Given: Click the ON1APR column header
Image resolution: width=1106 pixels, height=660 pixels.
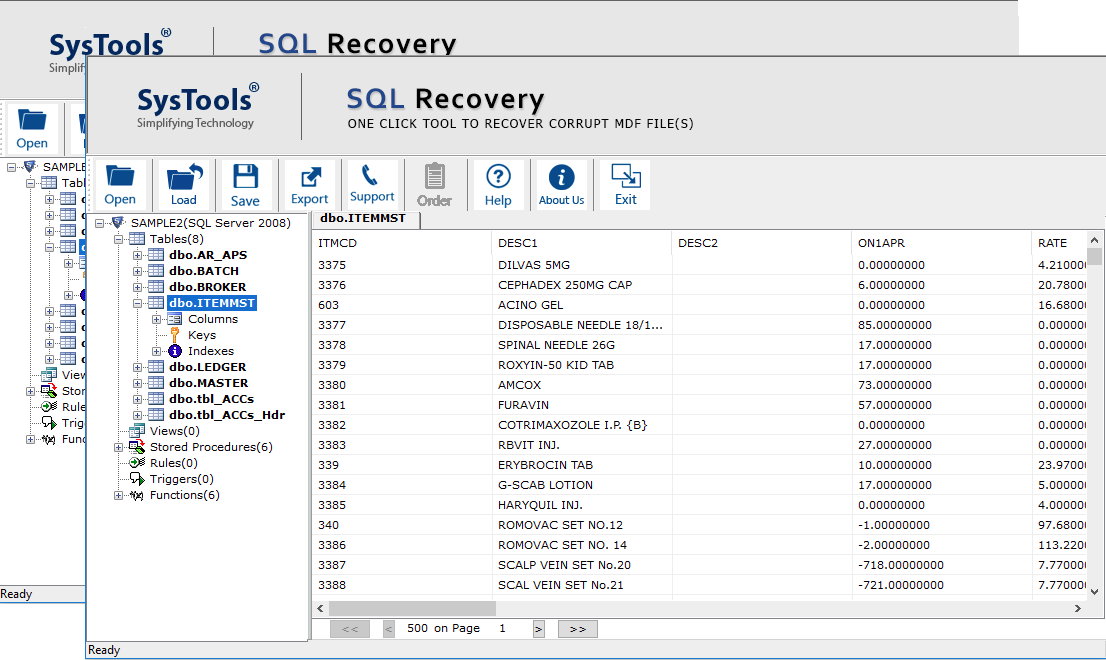Looking at the screenshot, I should 940,243.
